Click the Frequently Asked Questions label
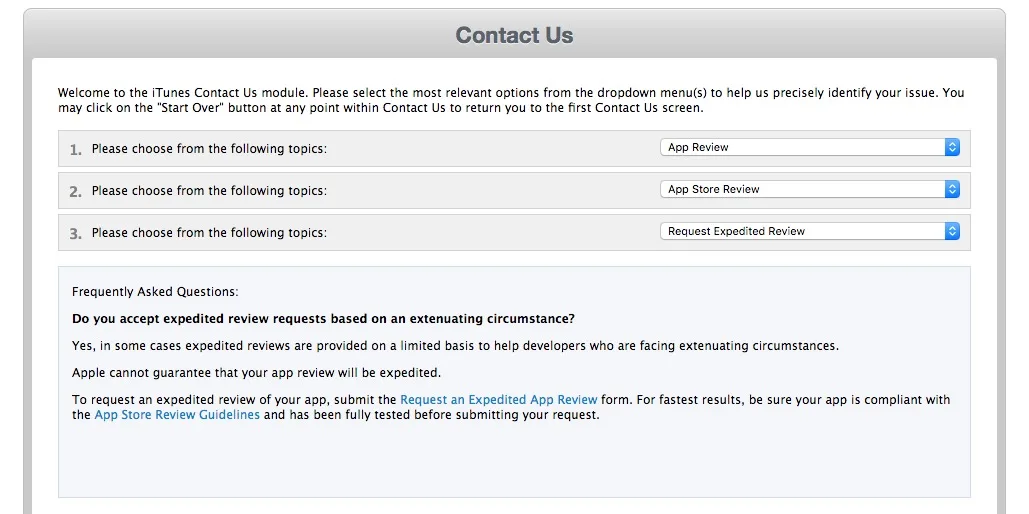 coord(156,292)
